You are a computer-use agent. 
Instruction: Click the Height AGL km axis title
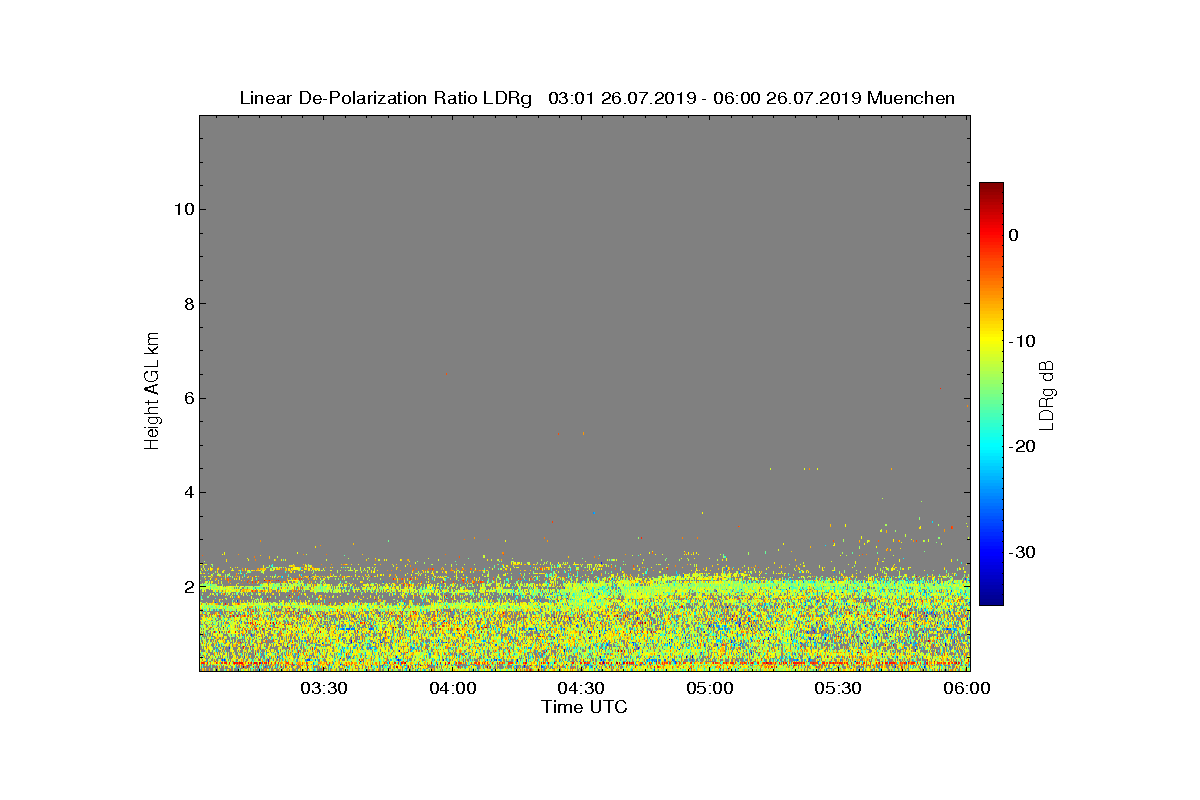(x=152, y=392)
